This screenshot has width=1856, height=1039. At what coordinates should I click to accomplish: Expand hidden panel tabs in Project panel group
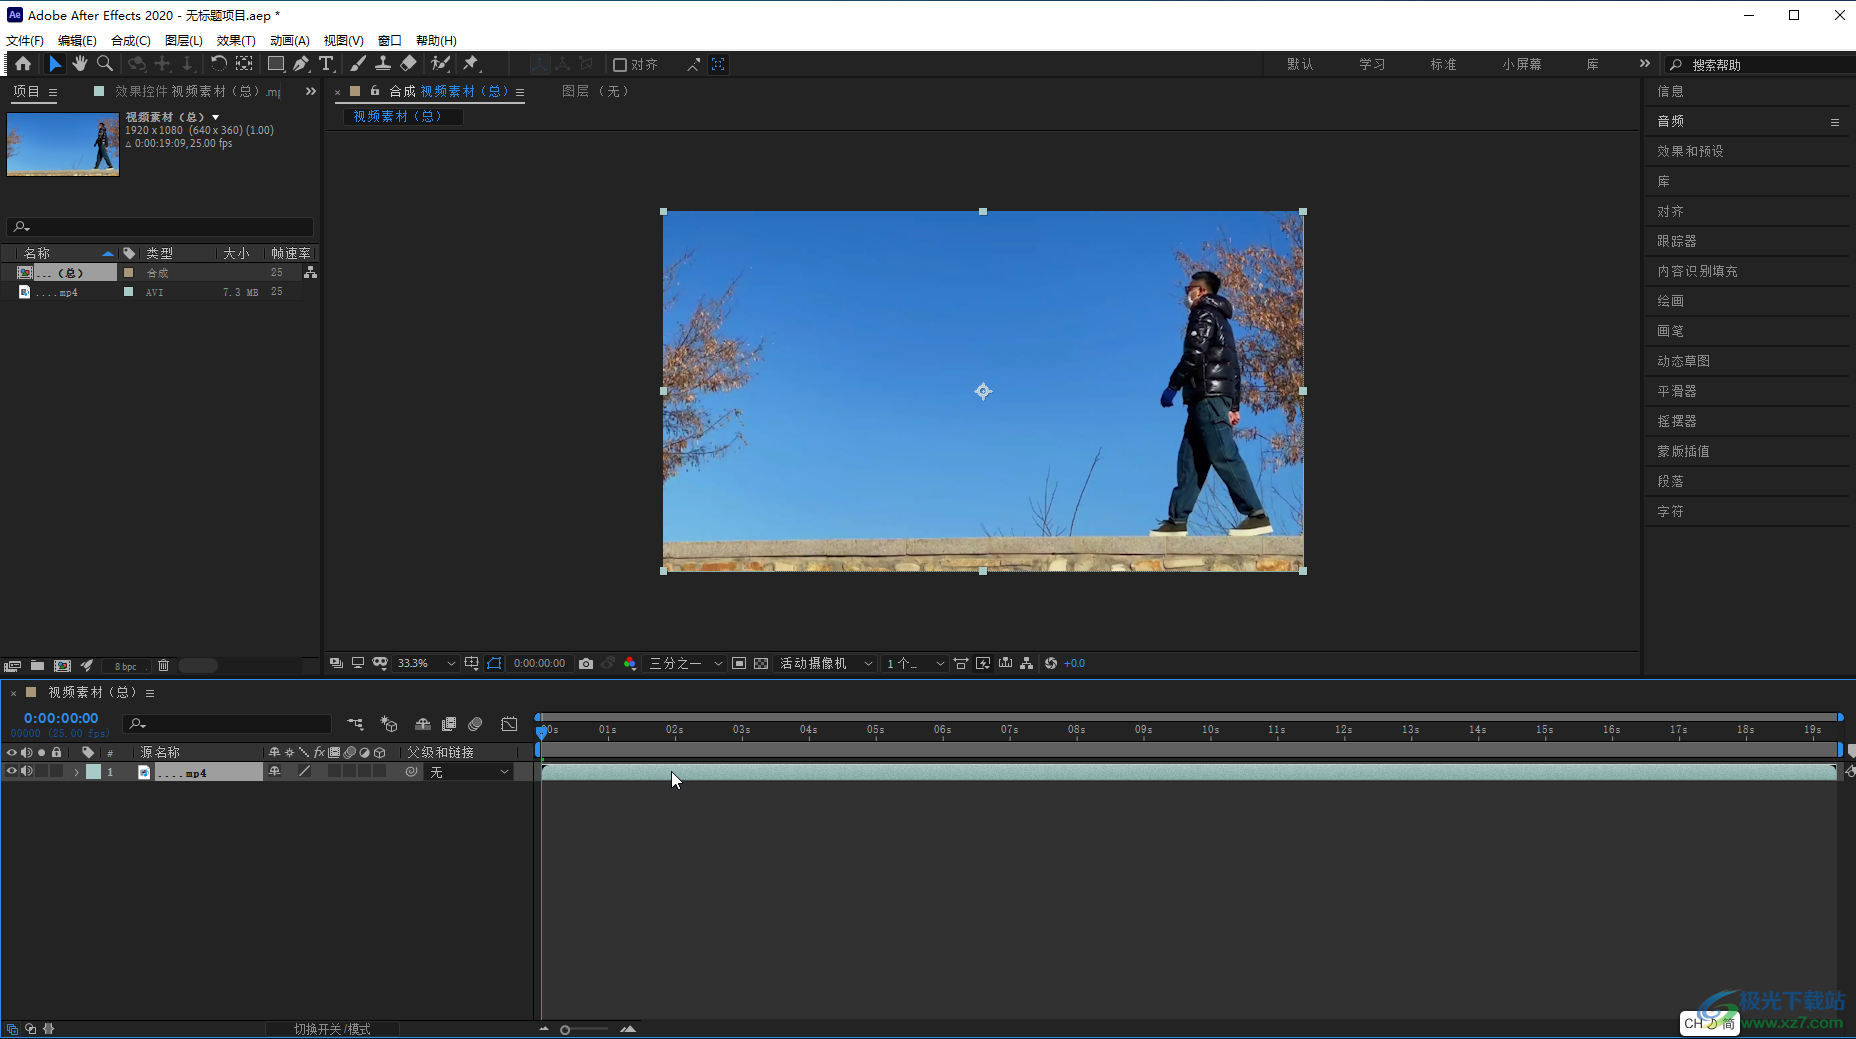click(311, 91)
